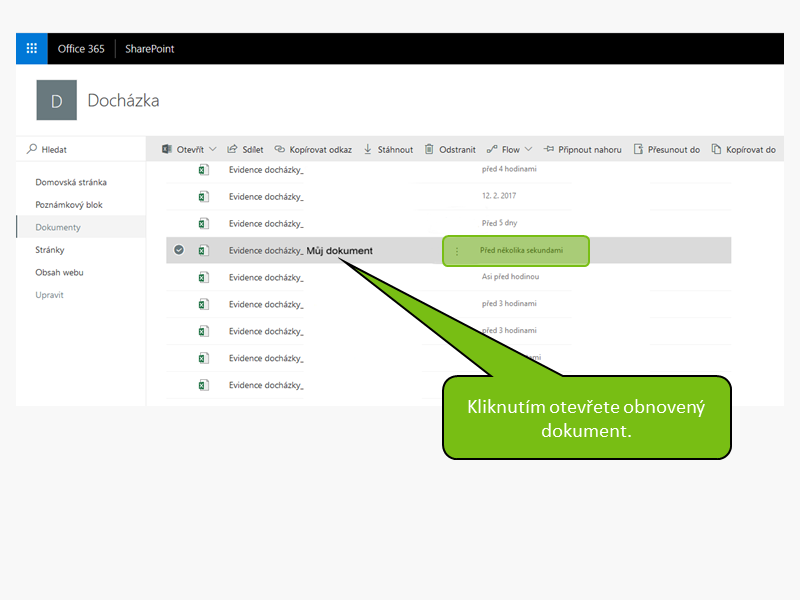Click the Excel icon of Můj dokument row

(x=203, y=250)
